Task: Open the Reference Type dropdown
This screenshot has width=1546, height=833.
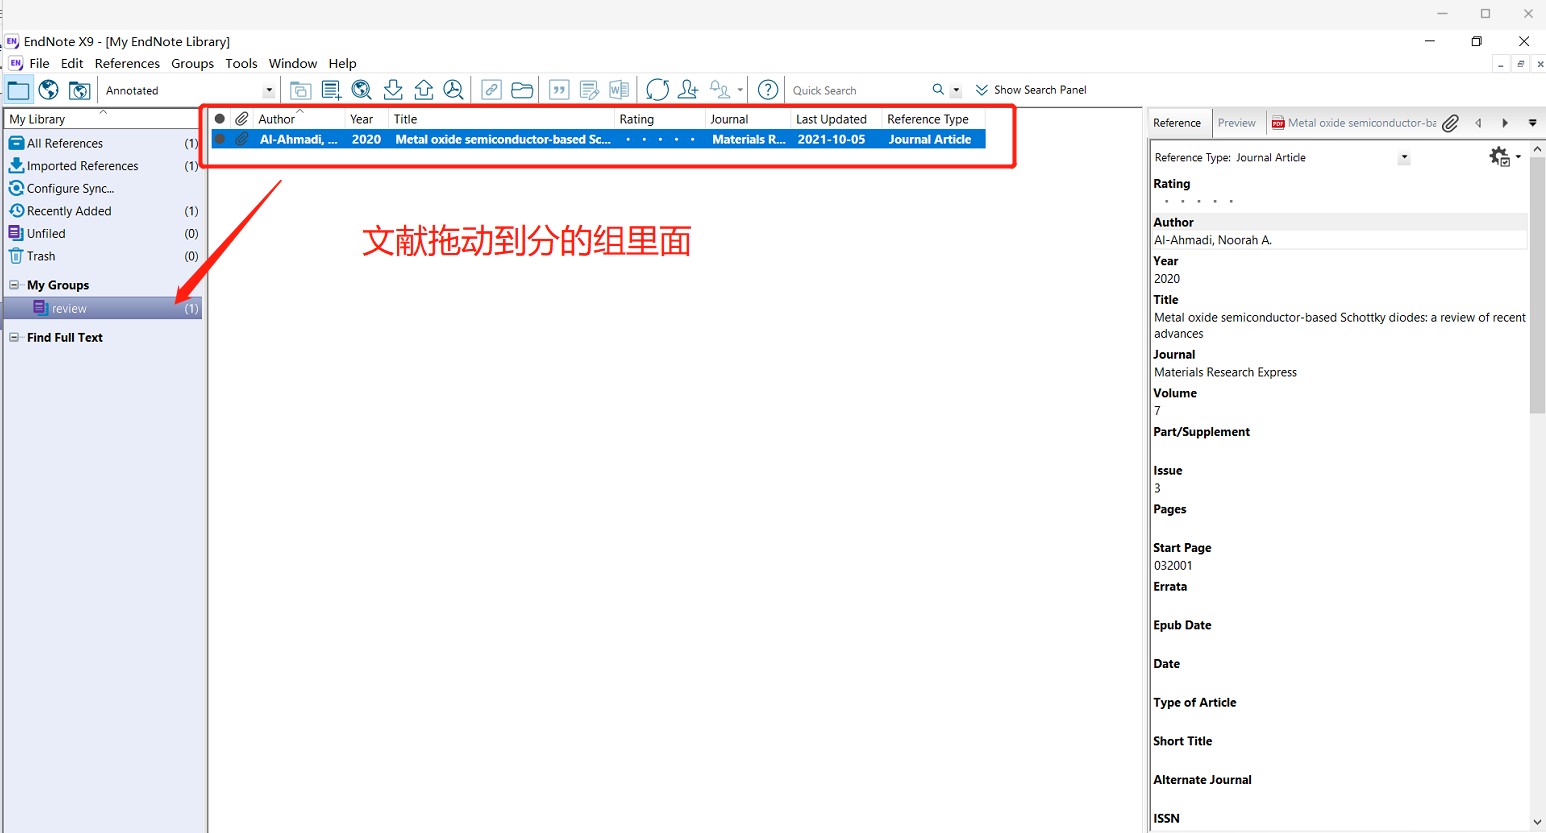Action: [1404, 157]
